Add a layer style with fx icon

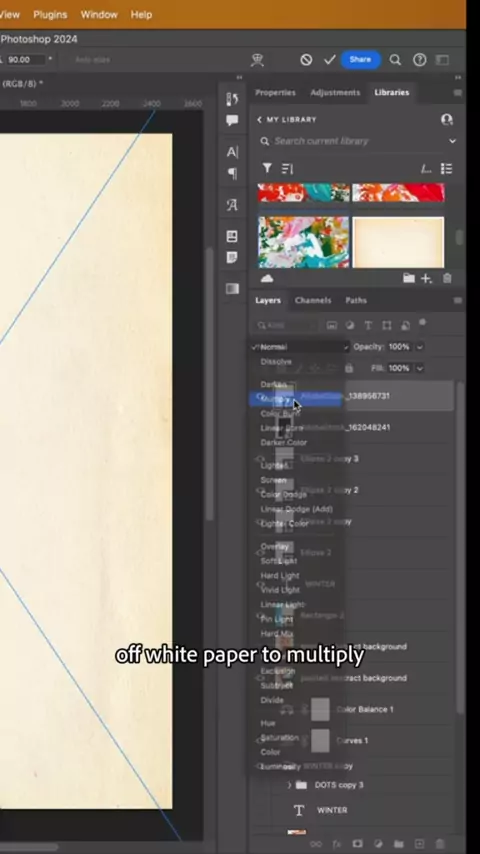point(337,844)
